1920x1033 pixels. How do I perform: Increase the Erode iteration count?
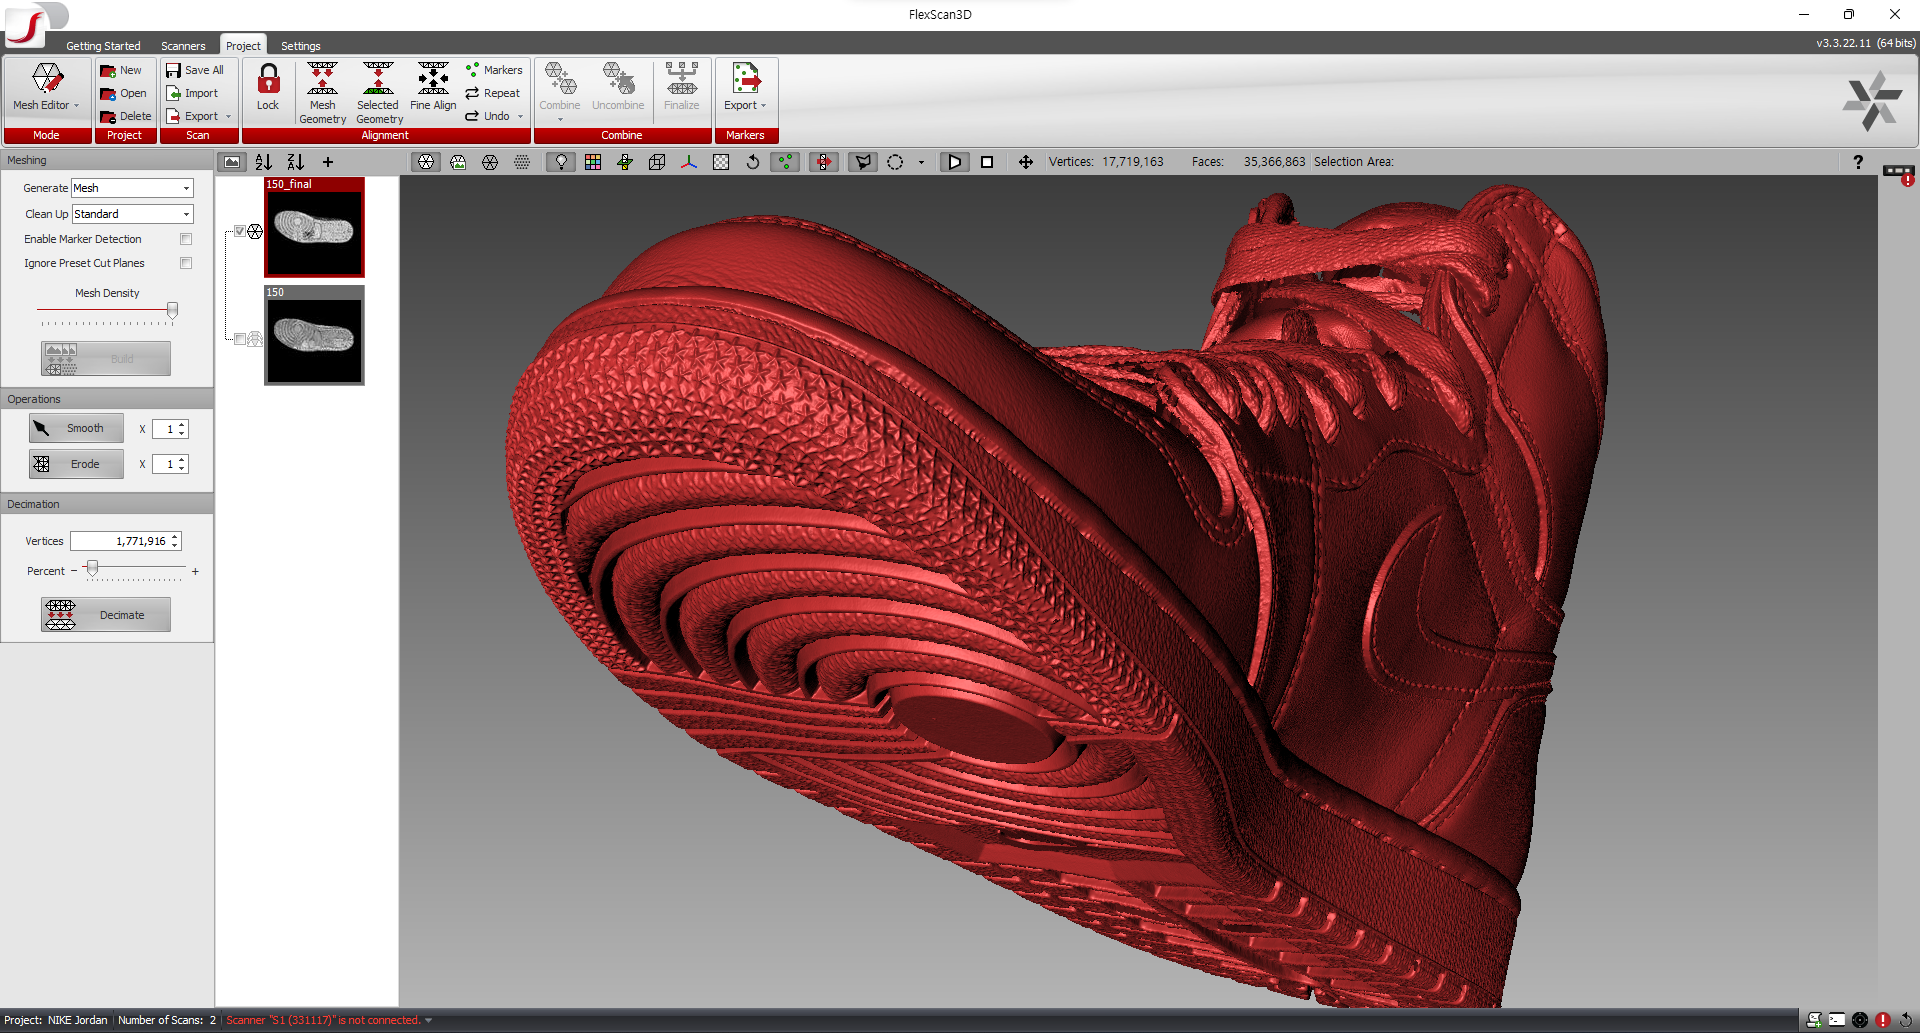(182, 460)
